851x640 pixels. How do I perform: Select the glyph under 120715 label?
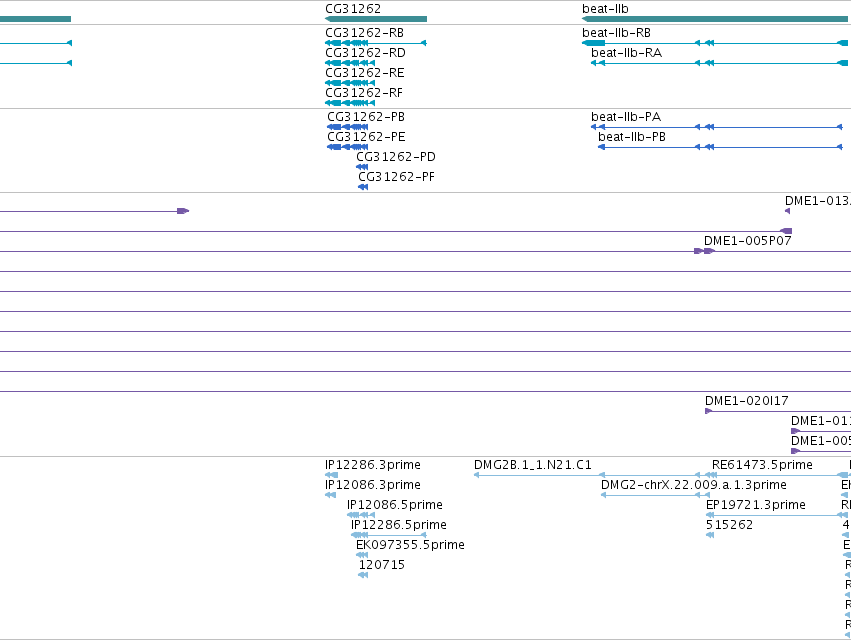(x=363, y=575)
